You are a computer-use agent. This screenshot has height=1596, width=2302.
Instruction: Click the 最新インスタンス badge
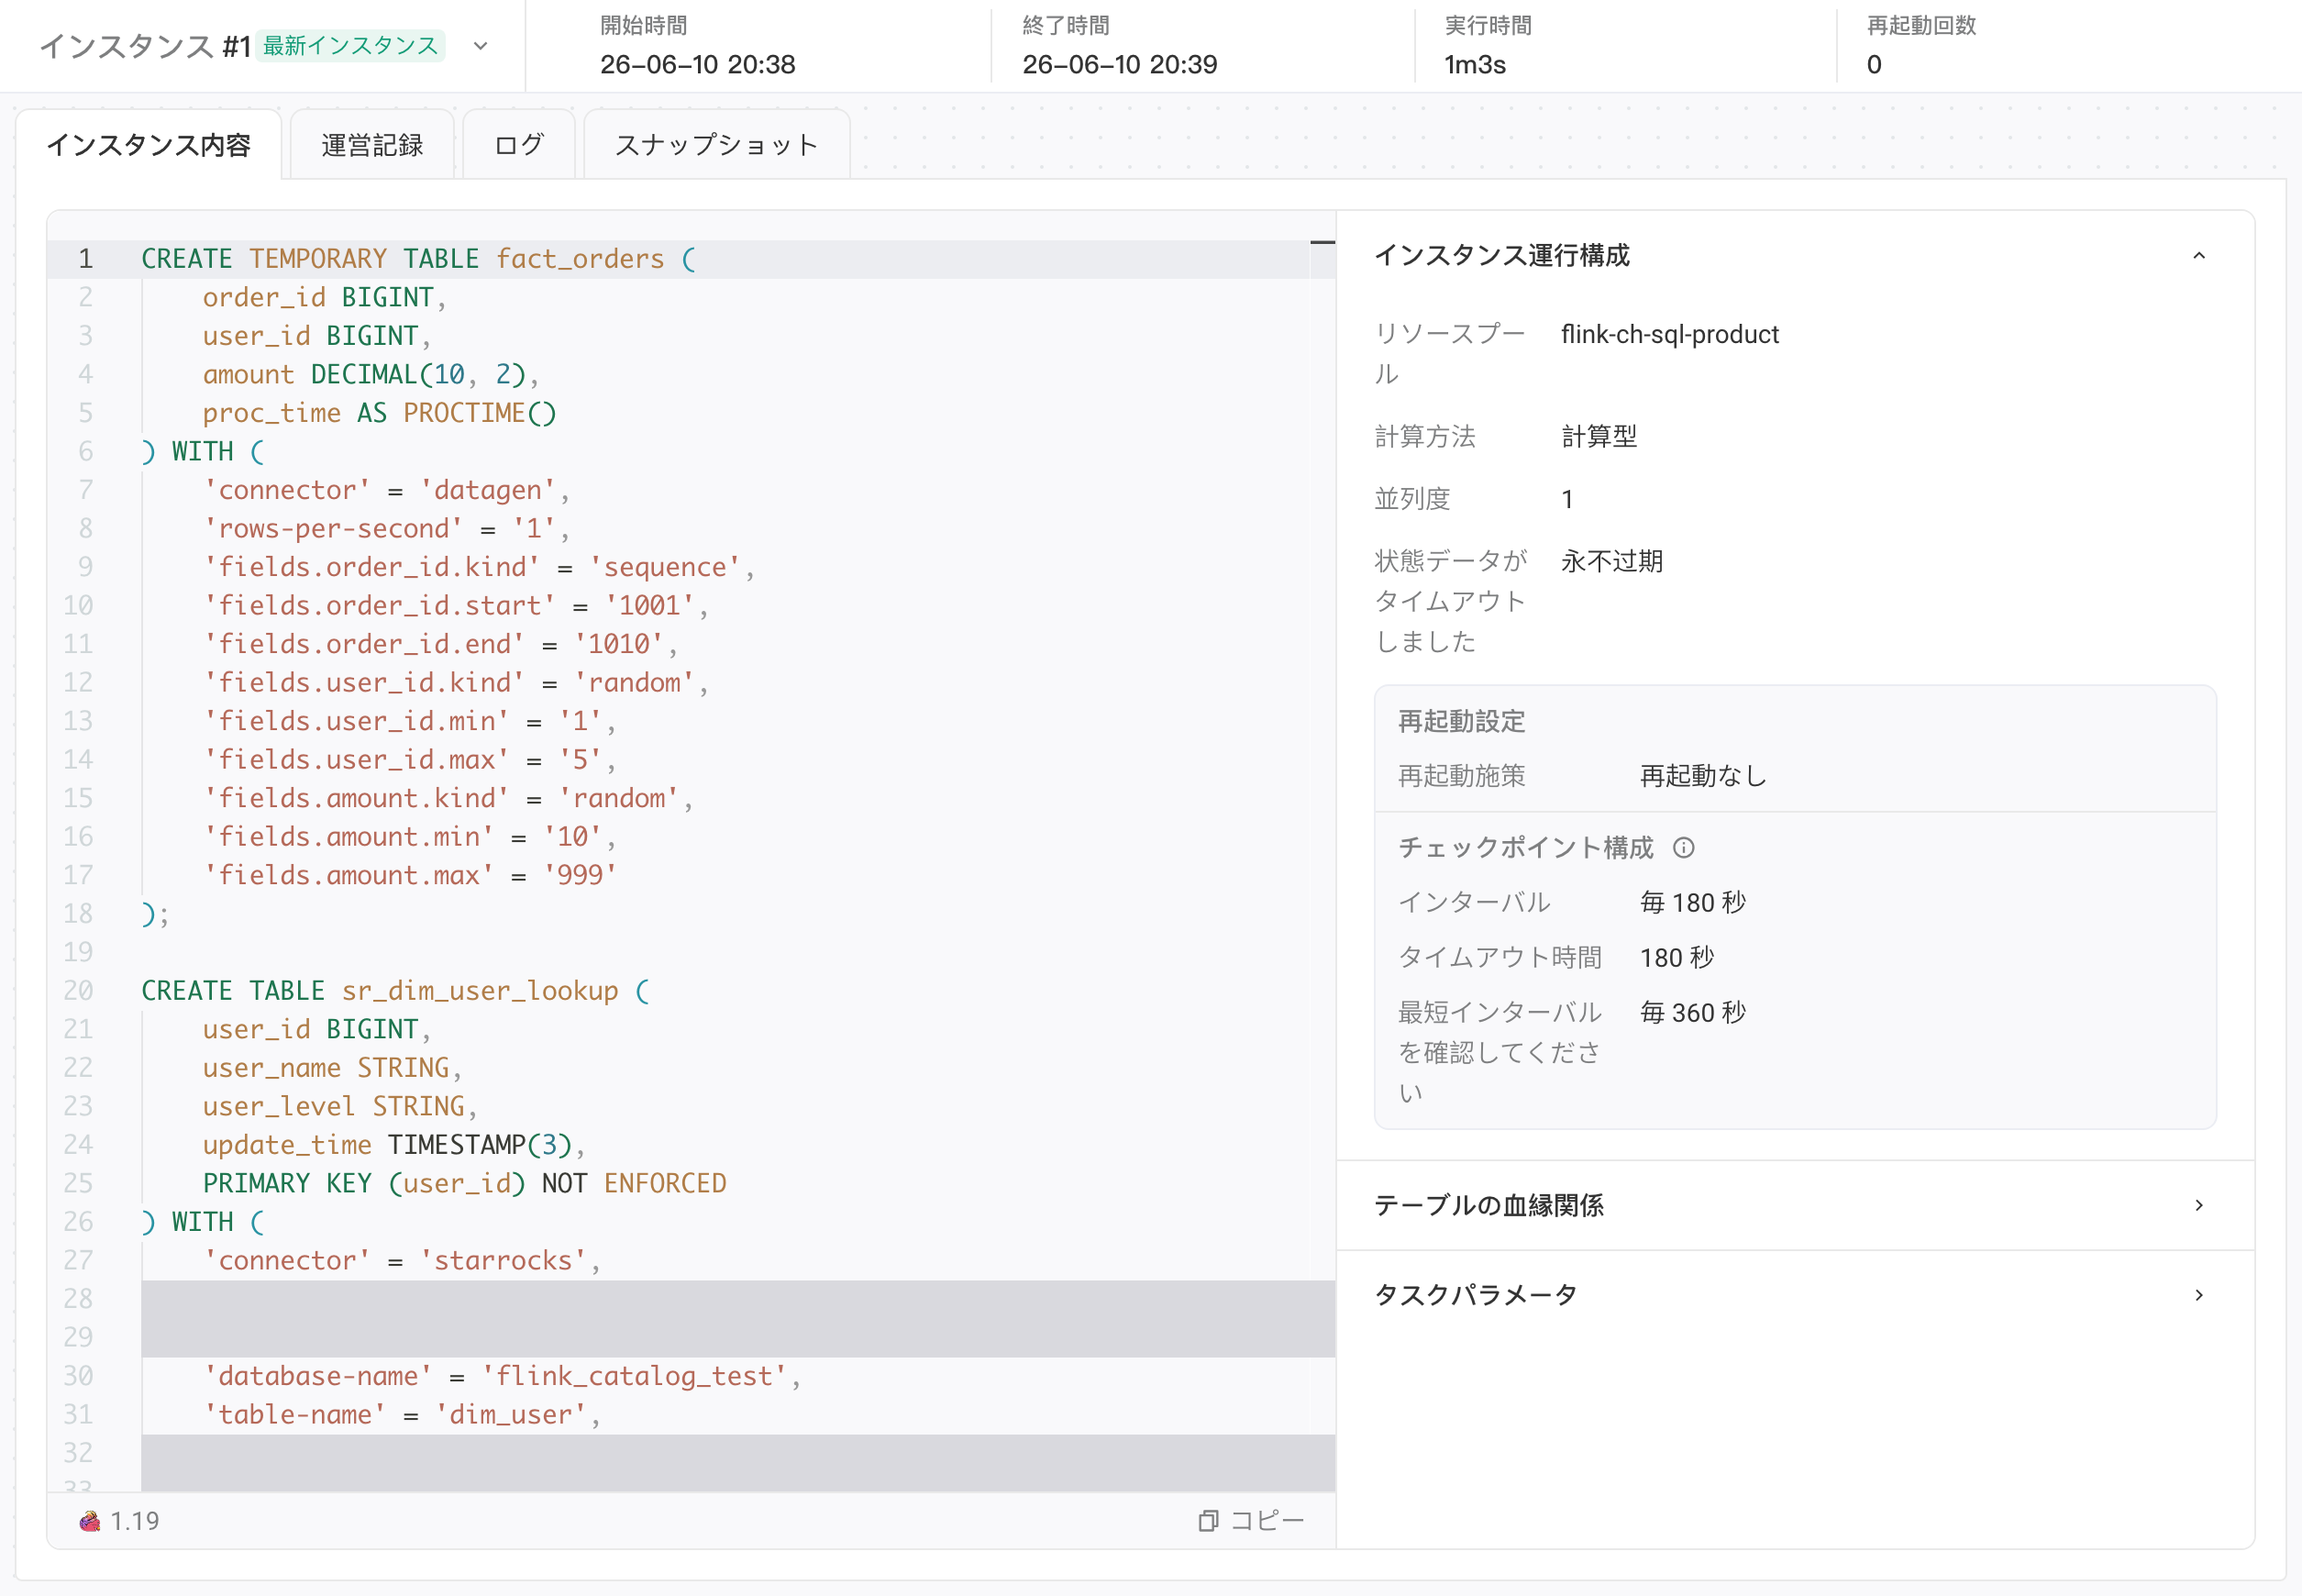pyautogui.click(x=350, y=46)
